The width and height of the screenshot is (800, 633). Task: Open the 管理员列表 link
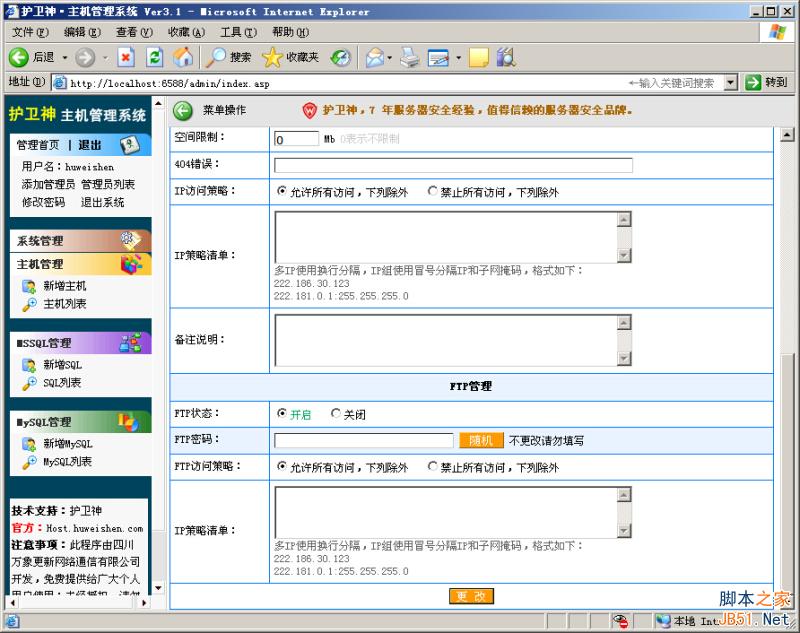pos(108,184)
